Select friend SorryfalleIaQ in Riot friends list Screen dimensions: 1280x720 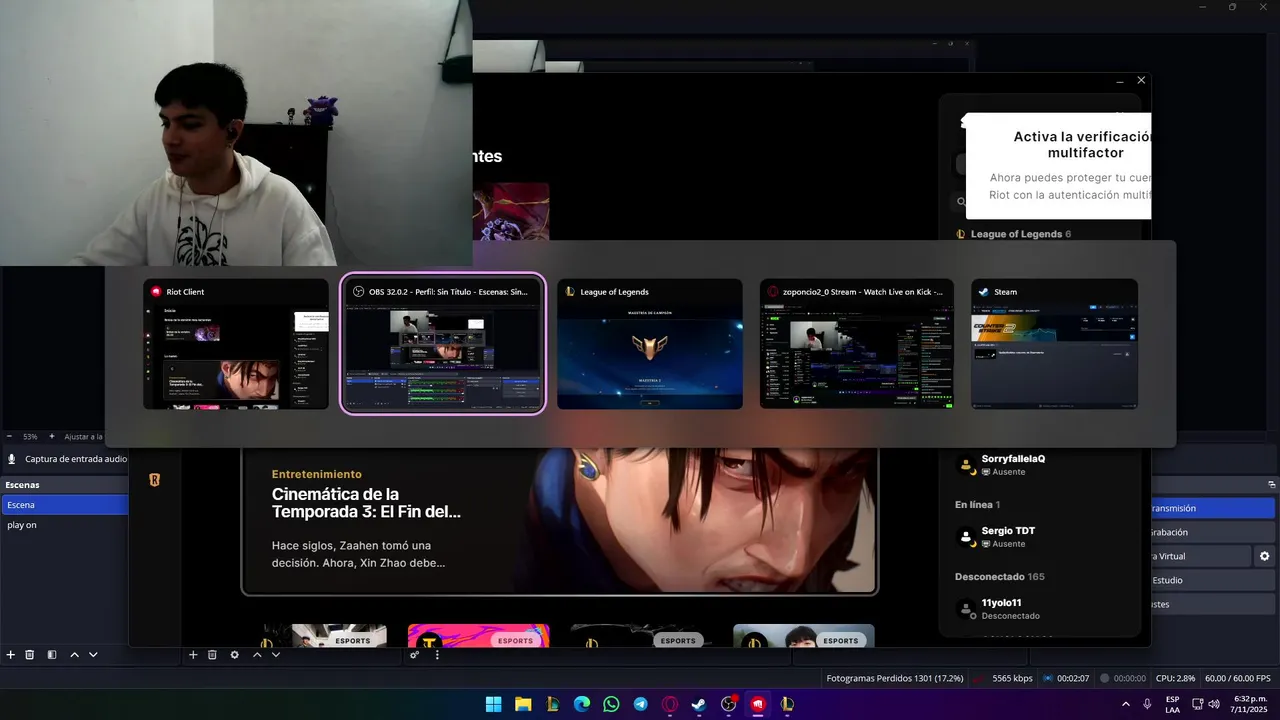pyautogui.click(x=1040, y=464)
